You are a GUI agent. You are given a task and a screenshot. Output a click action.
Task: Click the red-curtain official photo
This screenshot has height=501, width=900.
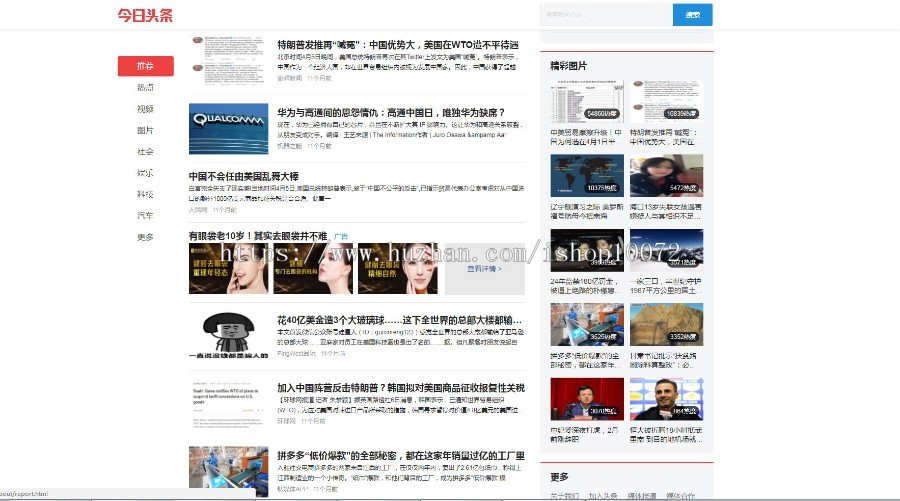587,399
